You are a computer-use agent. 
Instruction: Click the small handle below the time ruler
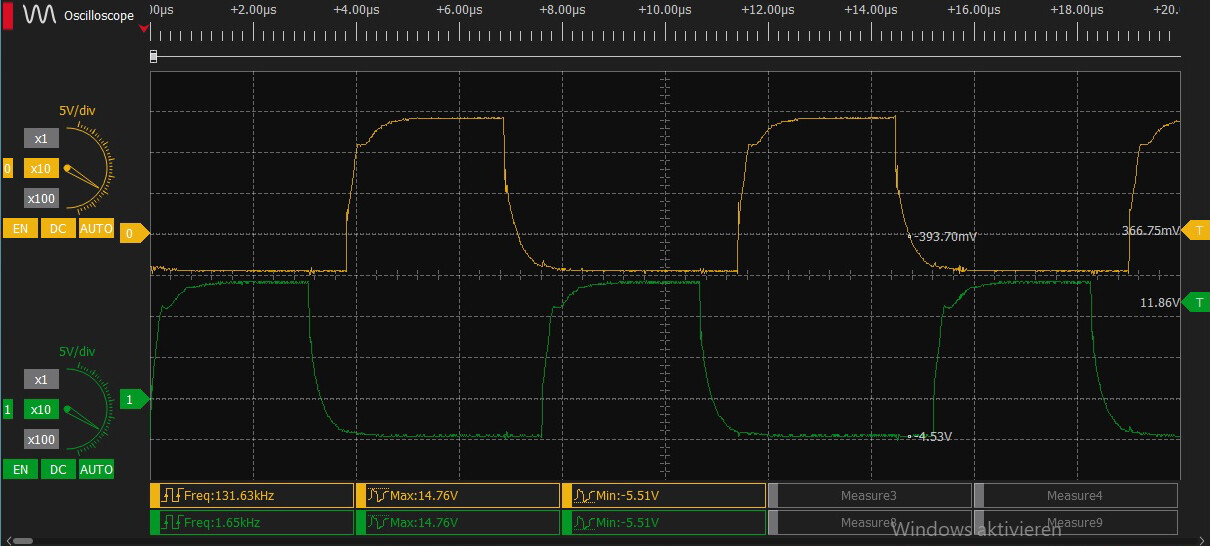153,57
